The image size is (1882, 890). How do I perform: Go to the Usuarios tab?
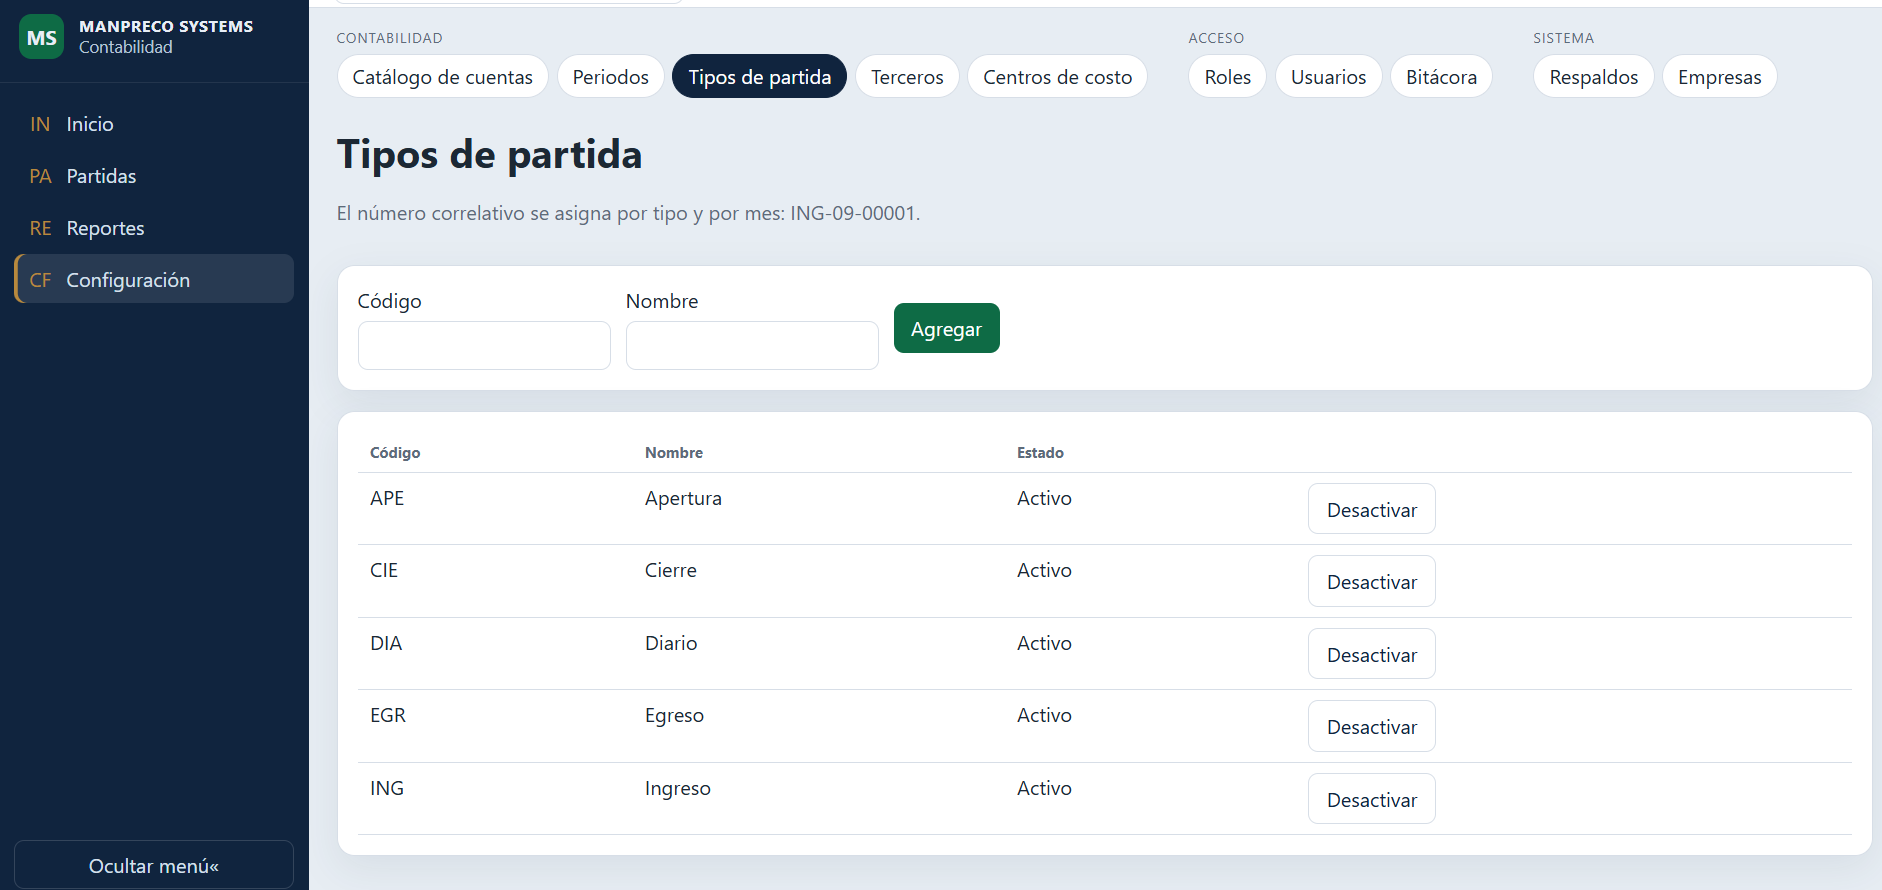click(x=1328, y=77)
